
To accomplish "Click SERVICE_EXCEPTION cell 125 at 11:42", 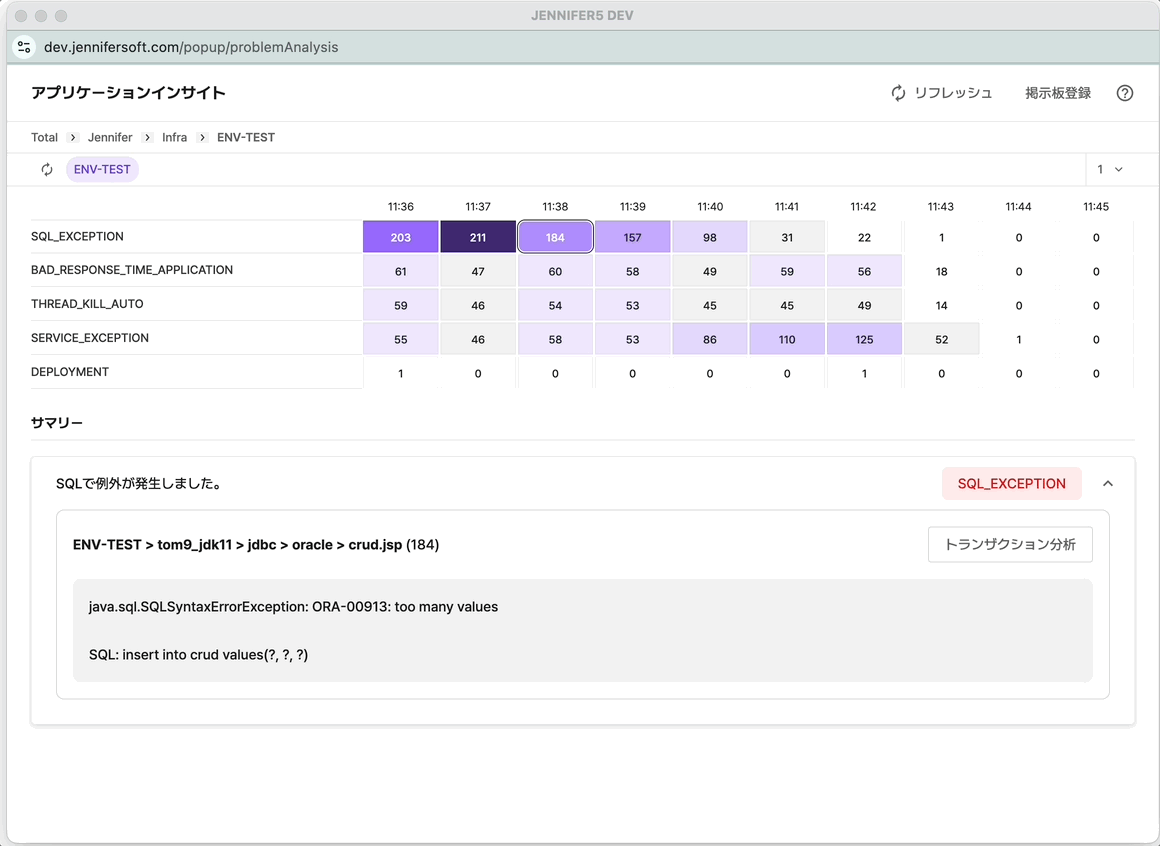I will pos(864,339).
